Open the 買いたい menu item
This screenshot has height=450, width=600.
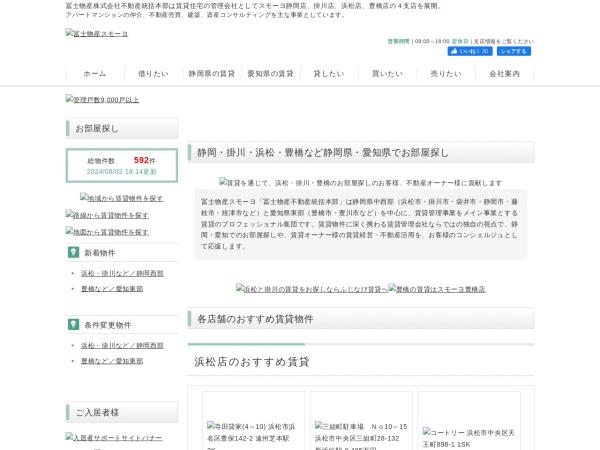[x=387, y=73]
